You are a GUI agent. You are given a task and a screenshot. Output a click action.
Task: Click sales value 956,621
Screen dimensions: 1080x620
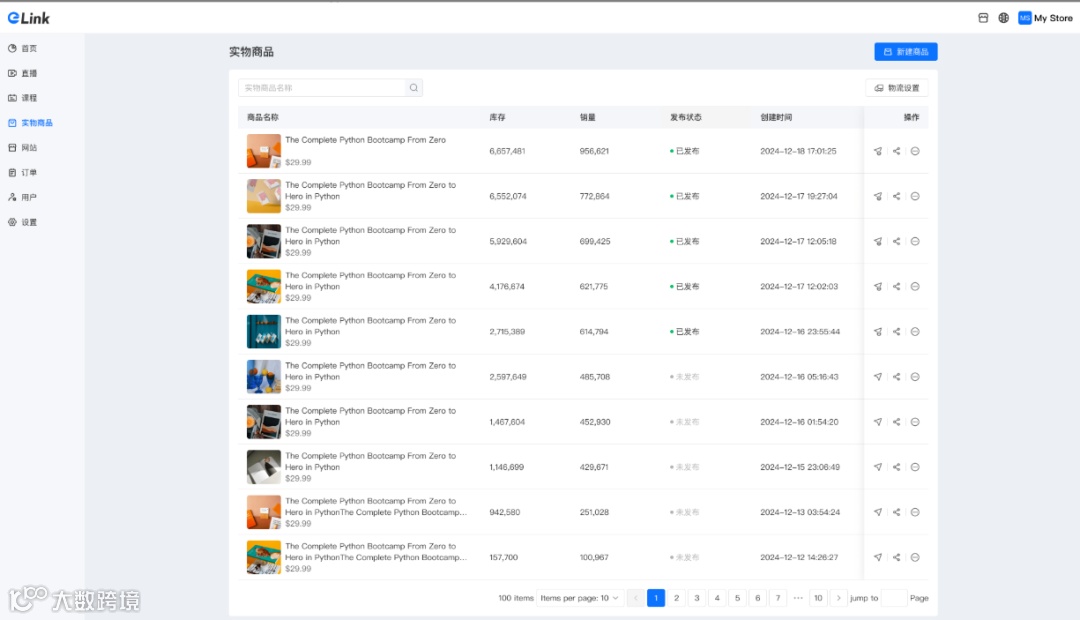pyautogui.click(x=594, y=151)
